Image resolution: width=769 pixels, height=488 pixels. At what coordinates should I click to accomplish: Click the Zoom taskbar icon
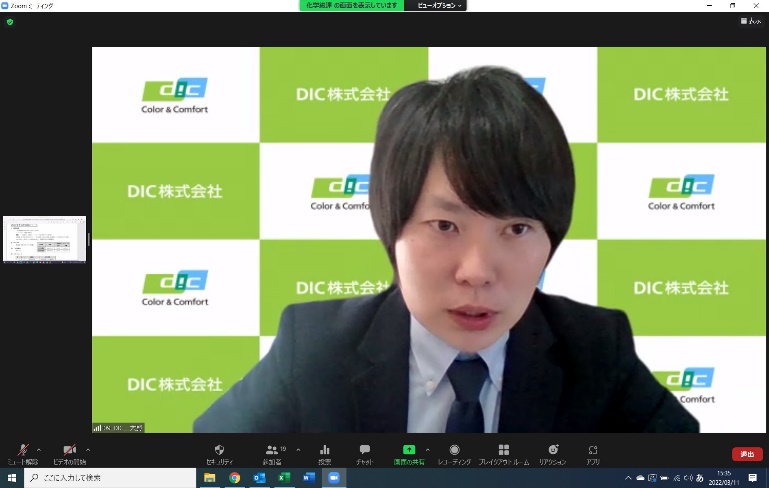click(334, 478)
